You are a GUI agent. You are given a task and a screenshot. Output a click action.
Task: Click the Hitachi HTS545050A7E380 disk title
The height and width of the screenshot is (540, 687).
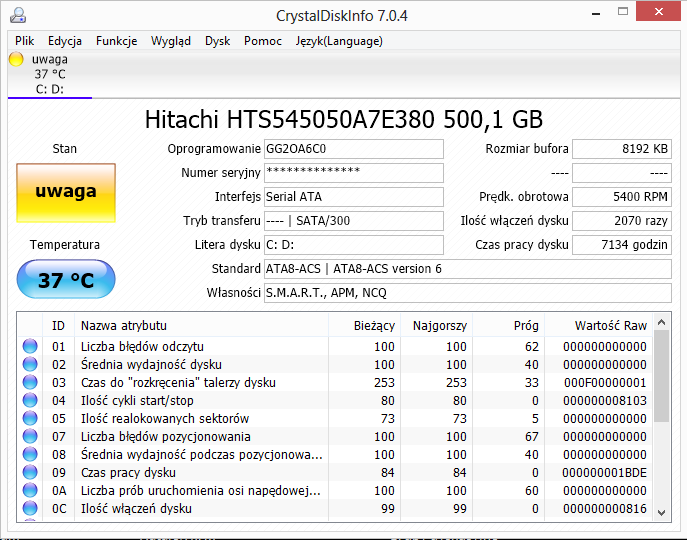click(x=344, y=119)
